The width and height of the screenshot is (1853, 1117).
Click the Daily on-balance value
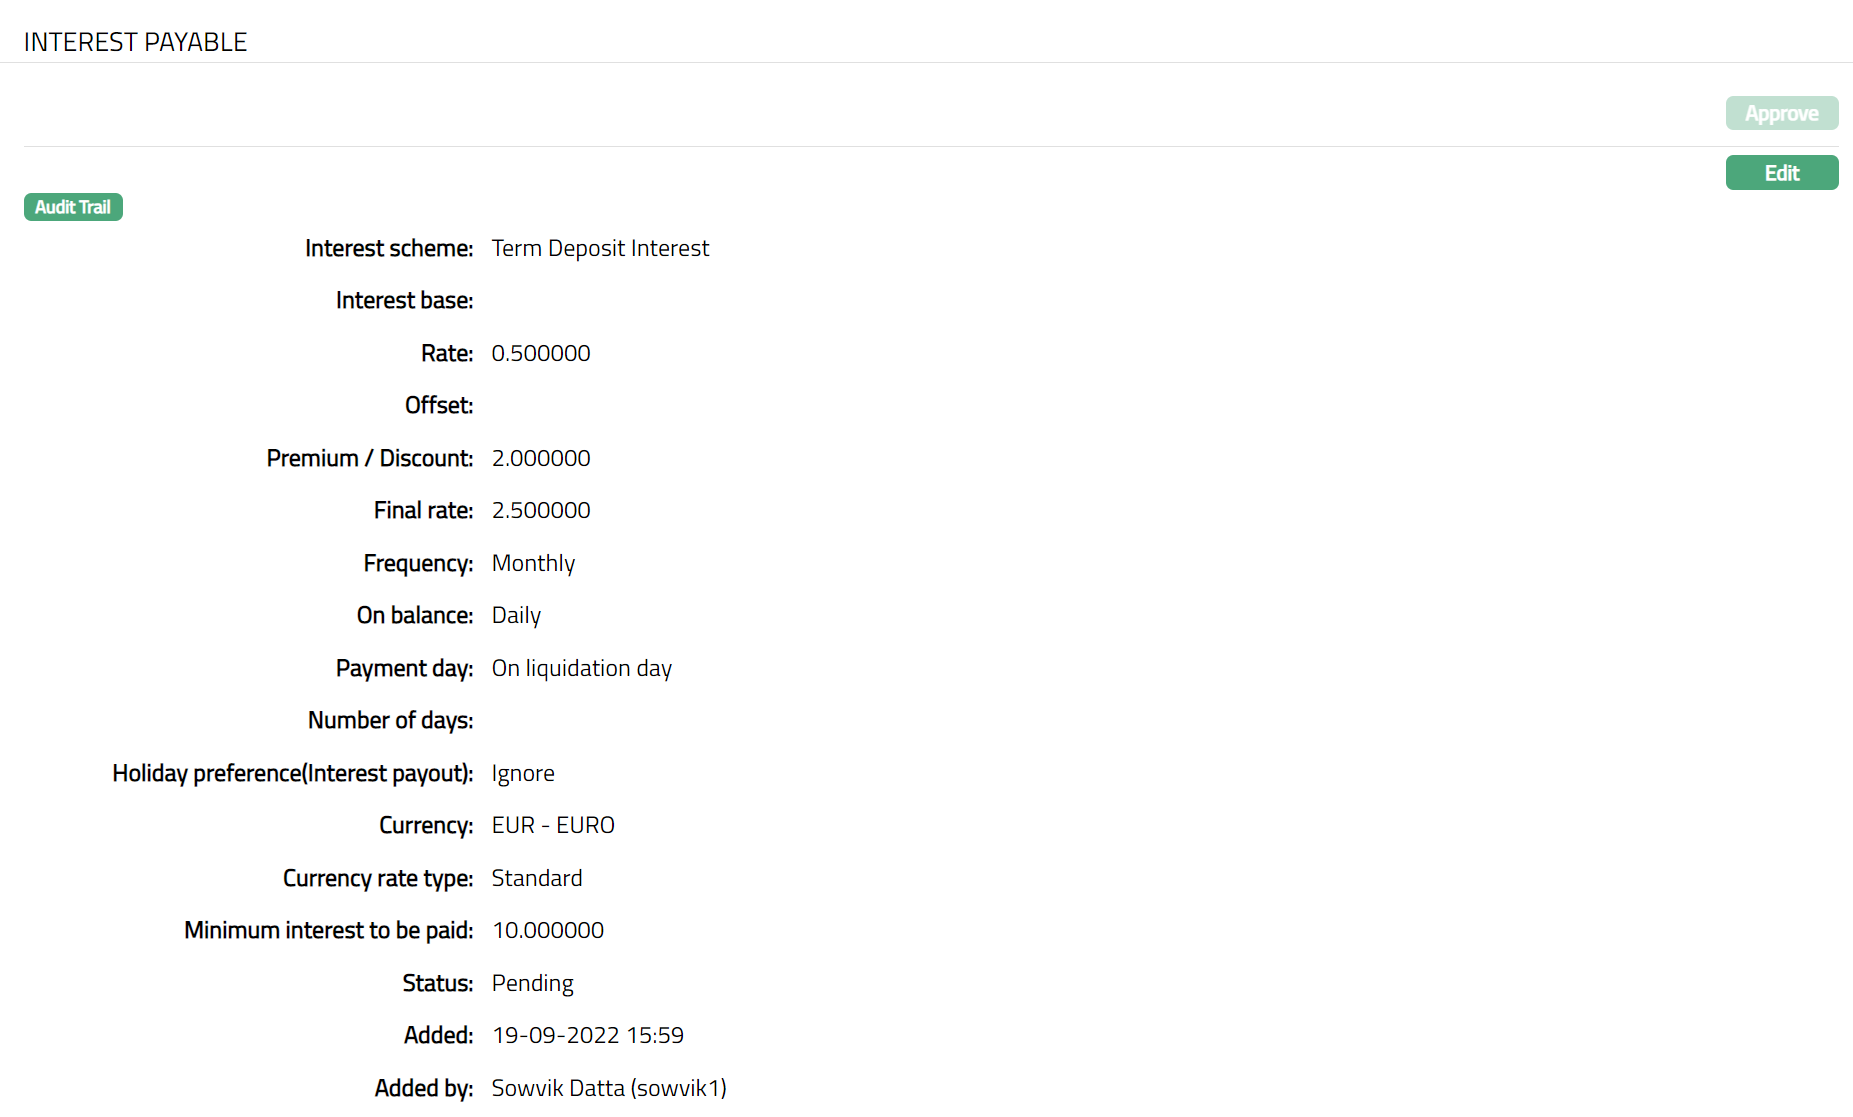click(x=516, y=615)
